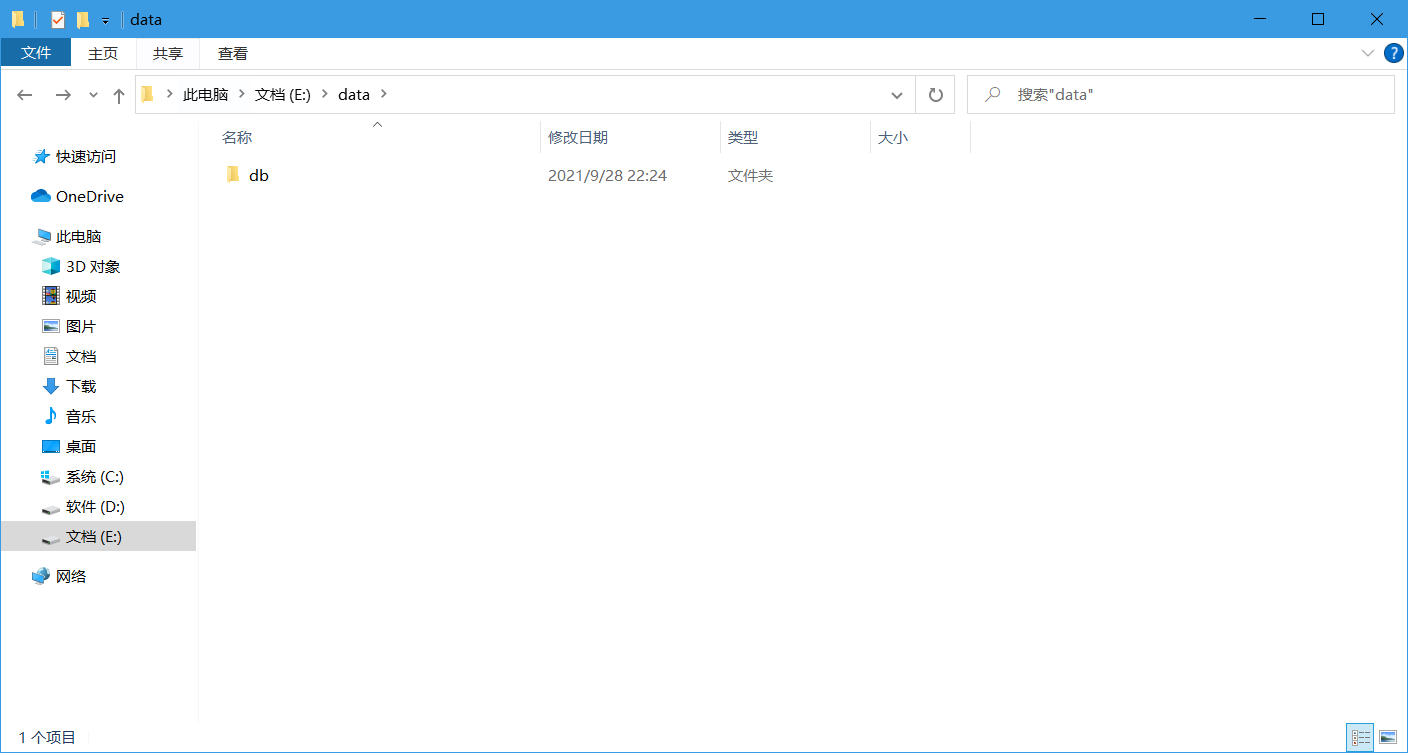The image size is (1408, 753).
Task: Open the 文件 menu
Action: 36,53
